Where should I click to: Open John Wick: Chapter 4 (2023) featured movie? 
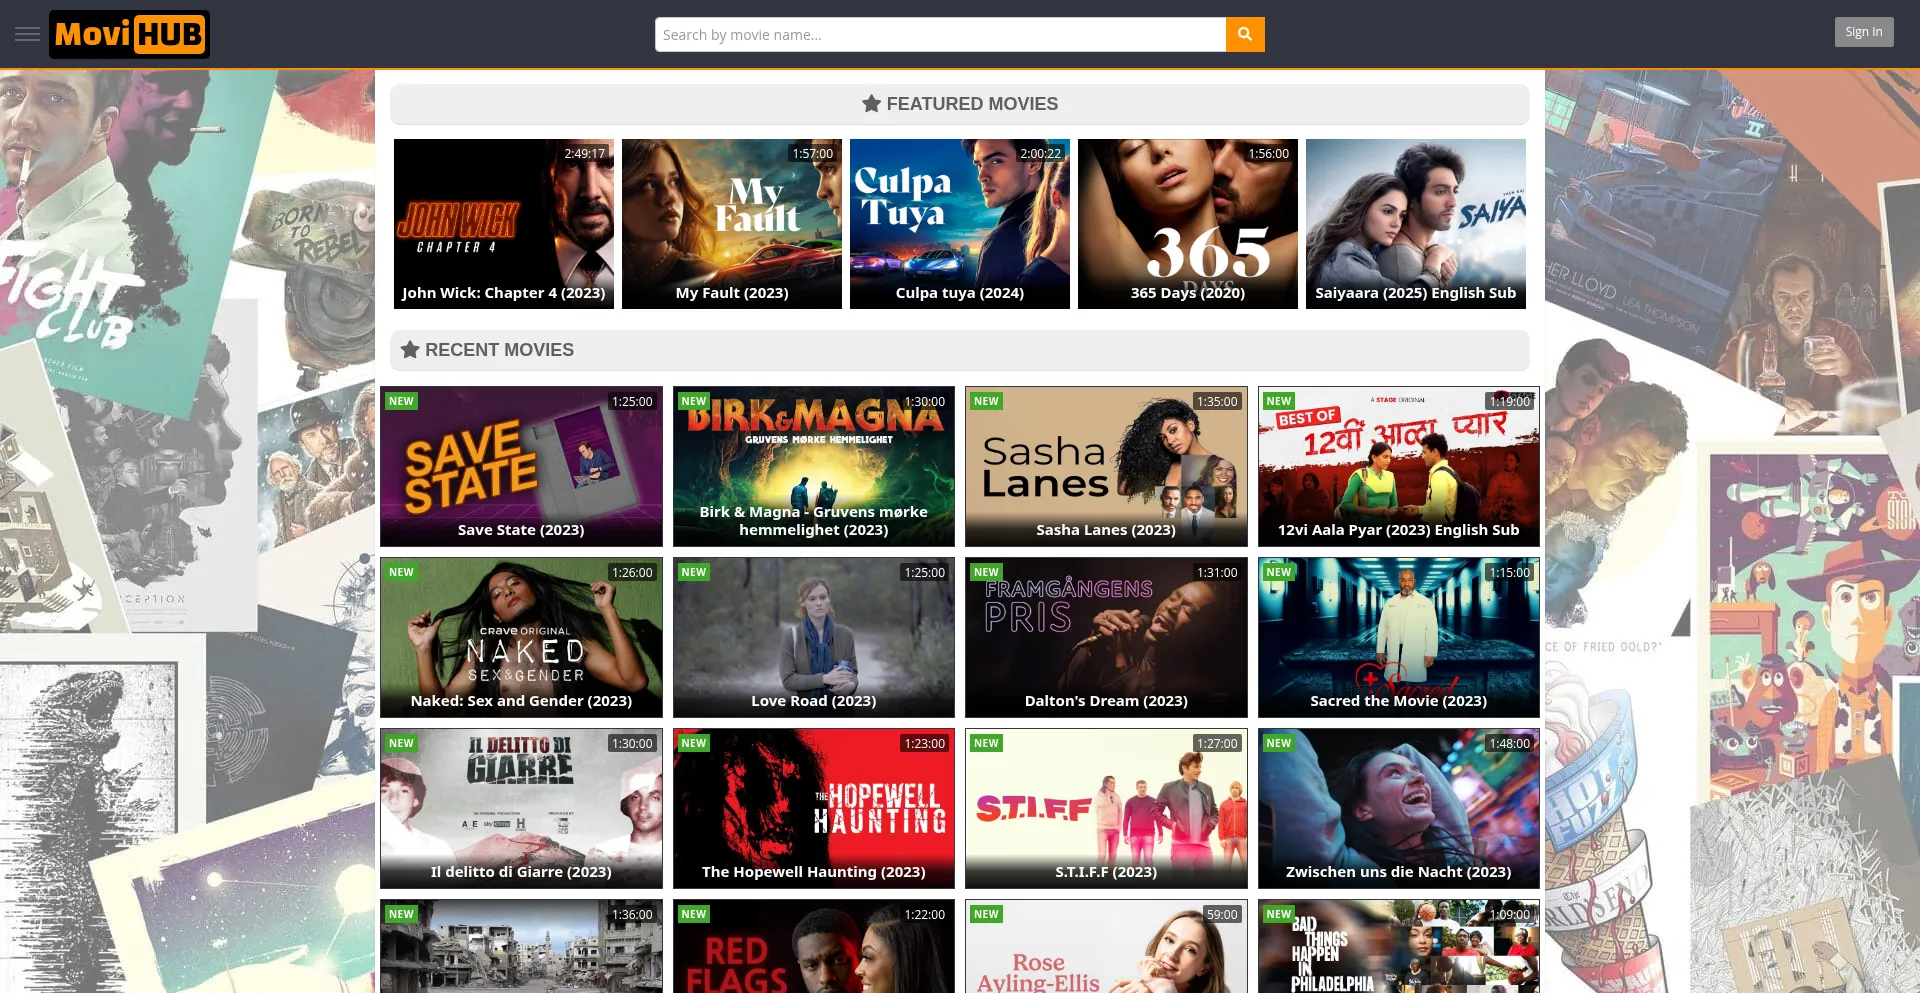click(x=504, y=224)
